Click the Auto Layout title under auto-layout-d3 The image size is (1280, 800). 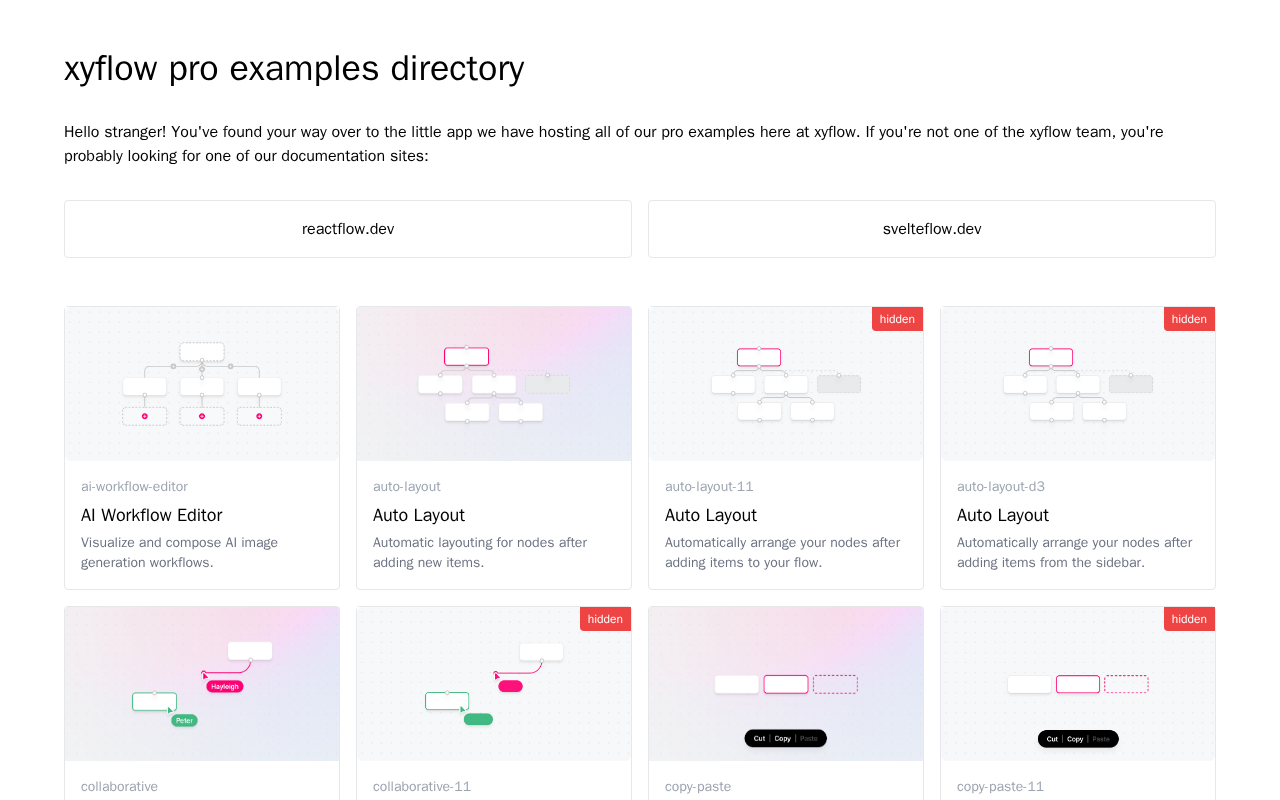point(1003,515)
